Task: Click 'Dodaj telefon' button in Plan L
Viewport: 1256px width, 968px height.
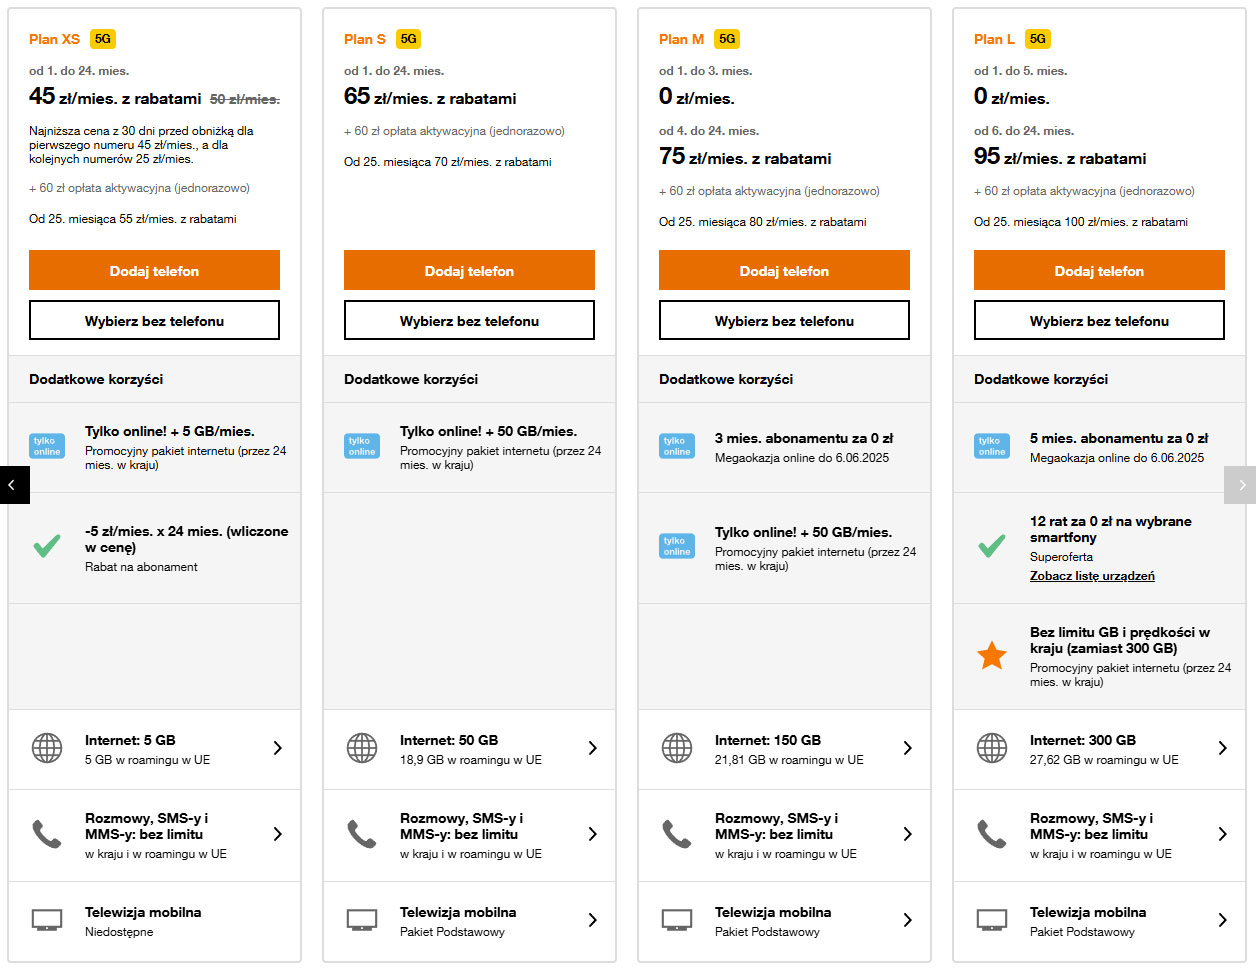Action: coord(1099,271)
